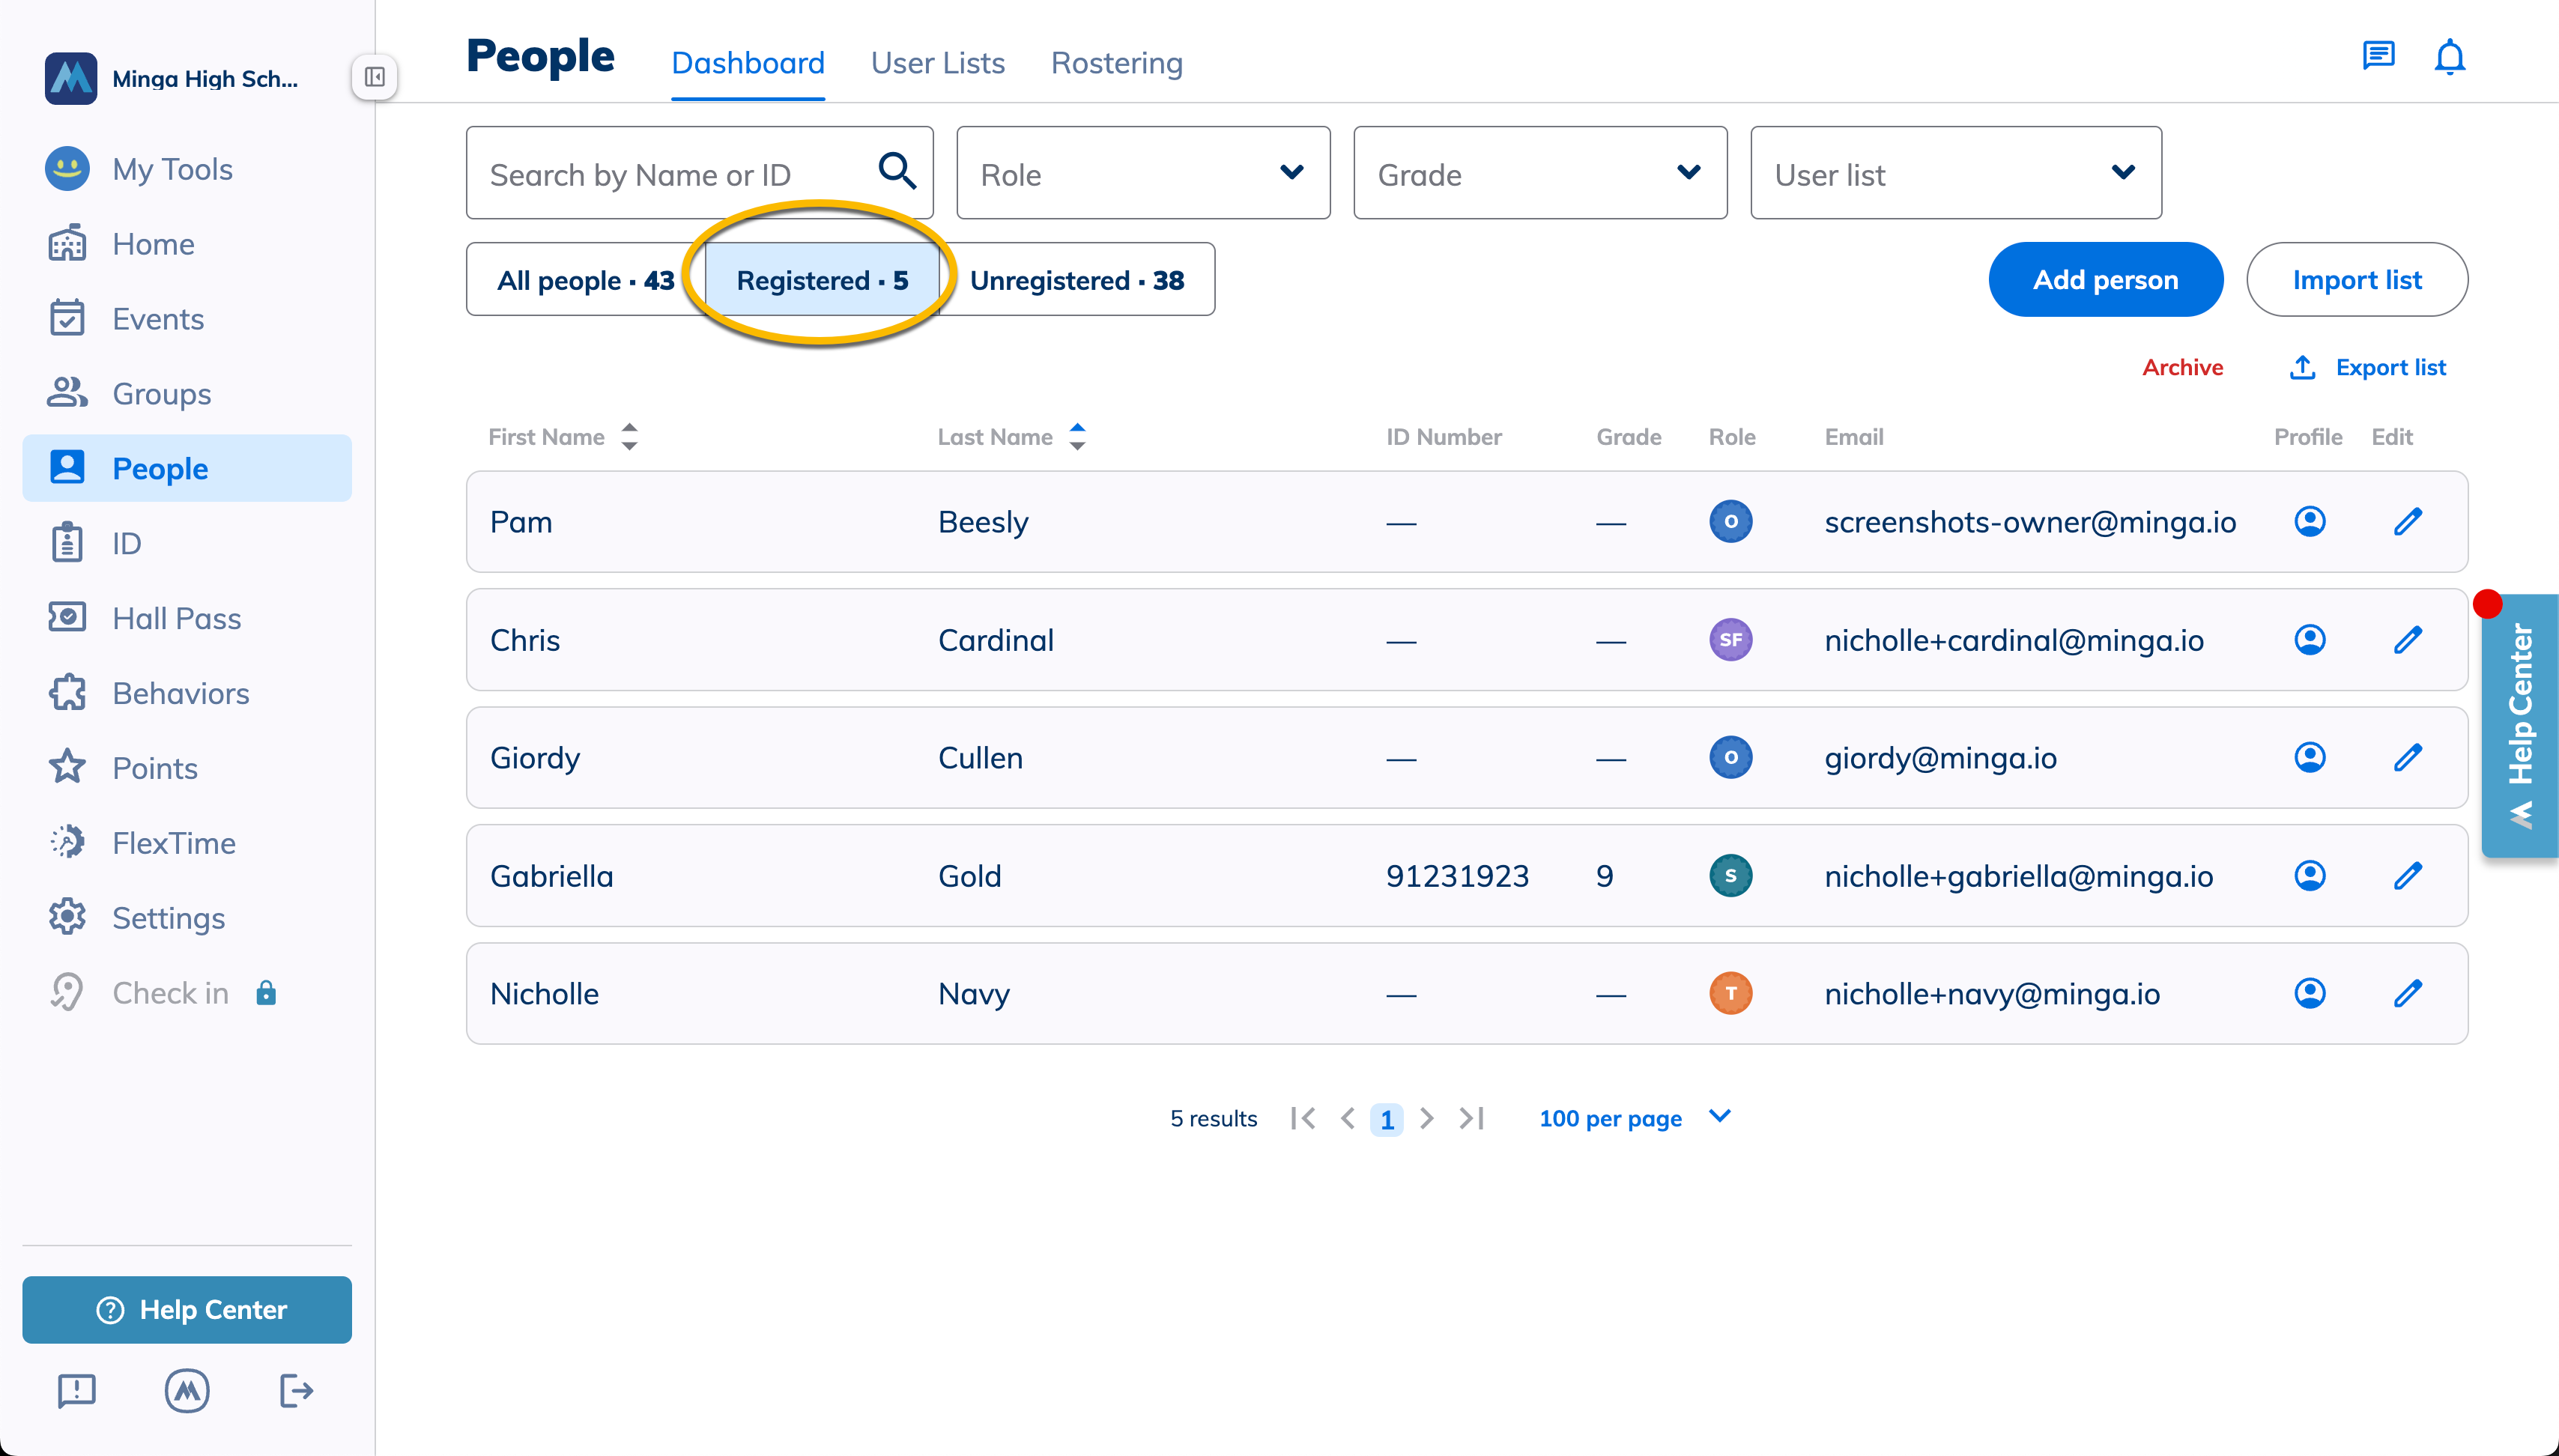Collapse the sidebar with the panel toggle icon
Viewport: 2559px width, 1456px height.
(374, 77)
